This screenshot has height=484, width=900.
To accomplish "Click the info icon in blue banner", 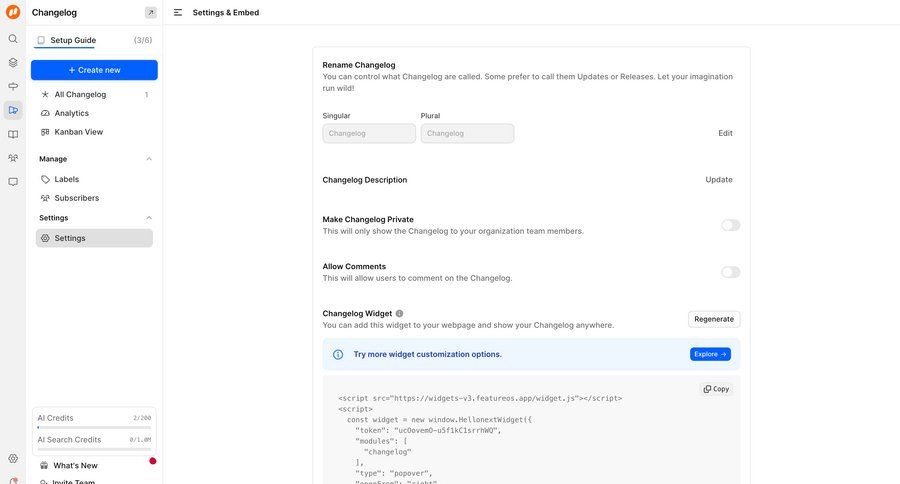I will 338,354.
